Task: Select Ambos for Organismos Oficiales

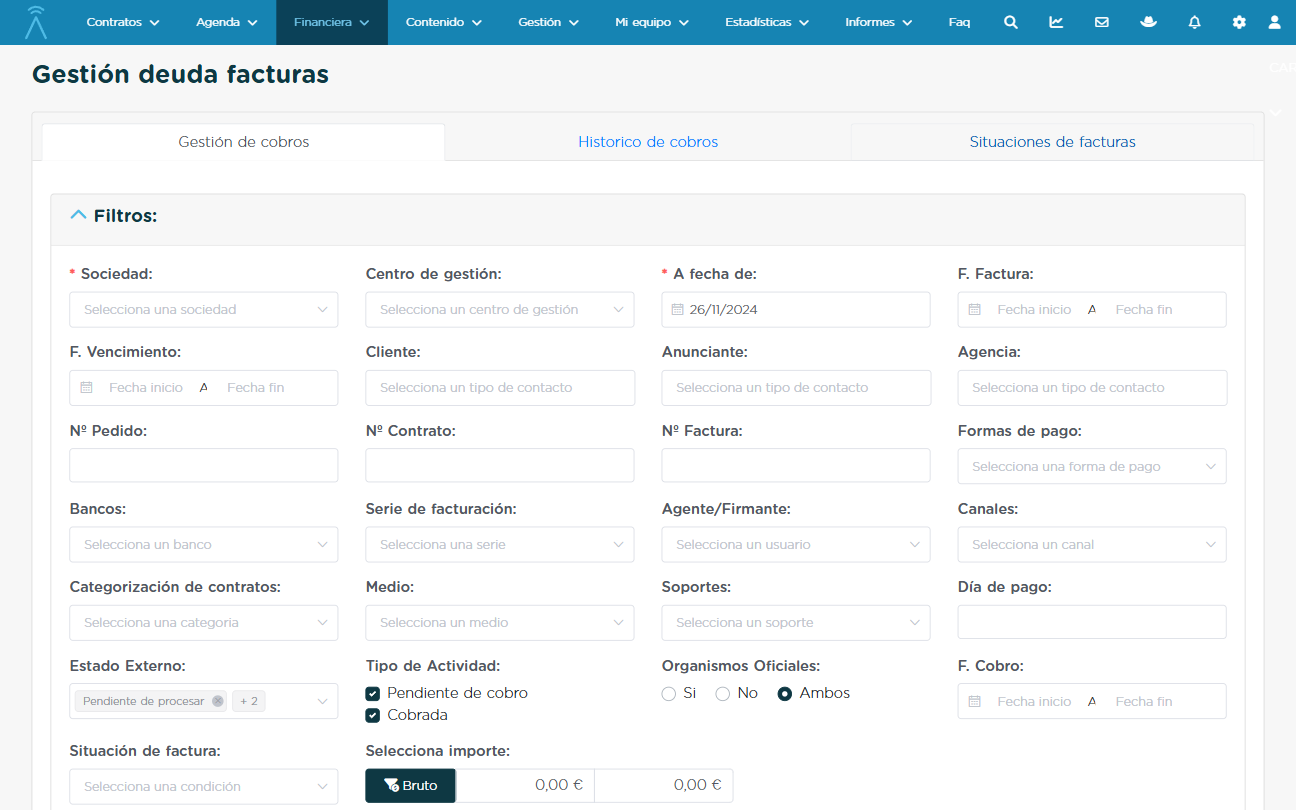Action: (x=785, y=694)
